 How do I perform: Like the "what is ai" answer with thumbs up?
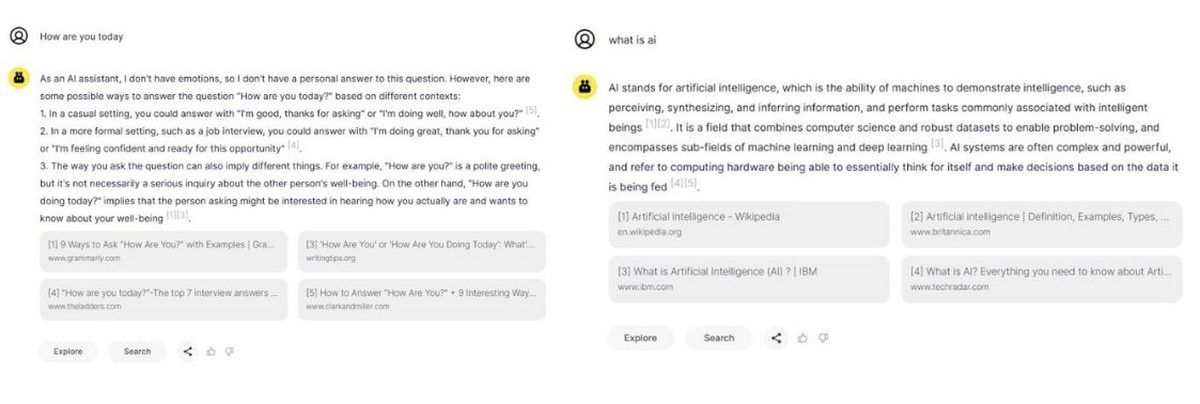pos(803,338)
